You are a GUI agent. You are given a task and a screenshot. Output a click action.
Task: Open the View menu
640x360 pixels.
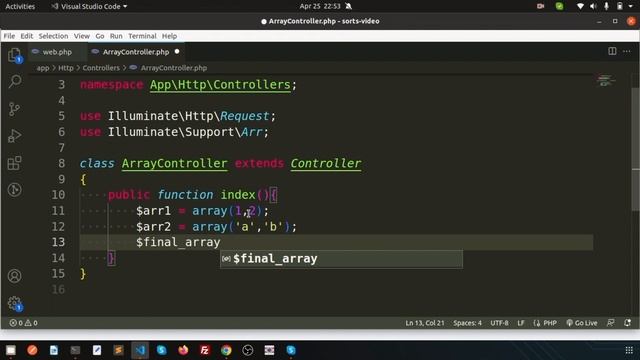coord(82,36)
